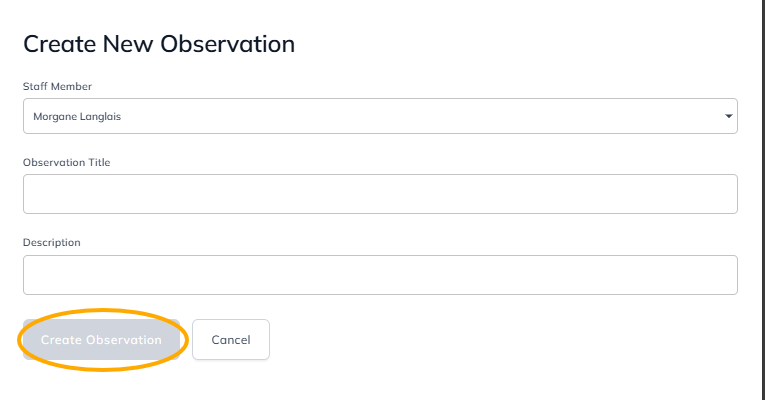
Task: Click the dropdown arrow beside Morgane Langlais
Action: tap(728, 116)
